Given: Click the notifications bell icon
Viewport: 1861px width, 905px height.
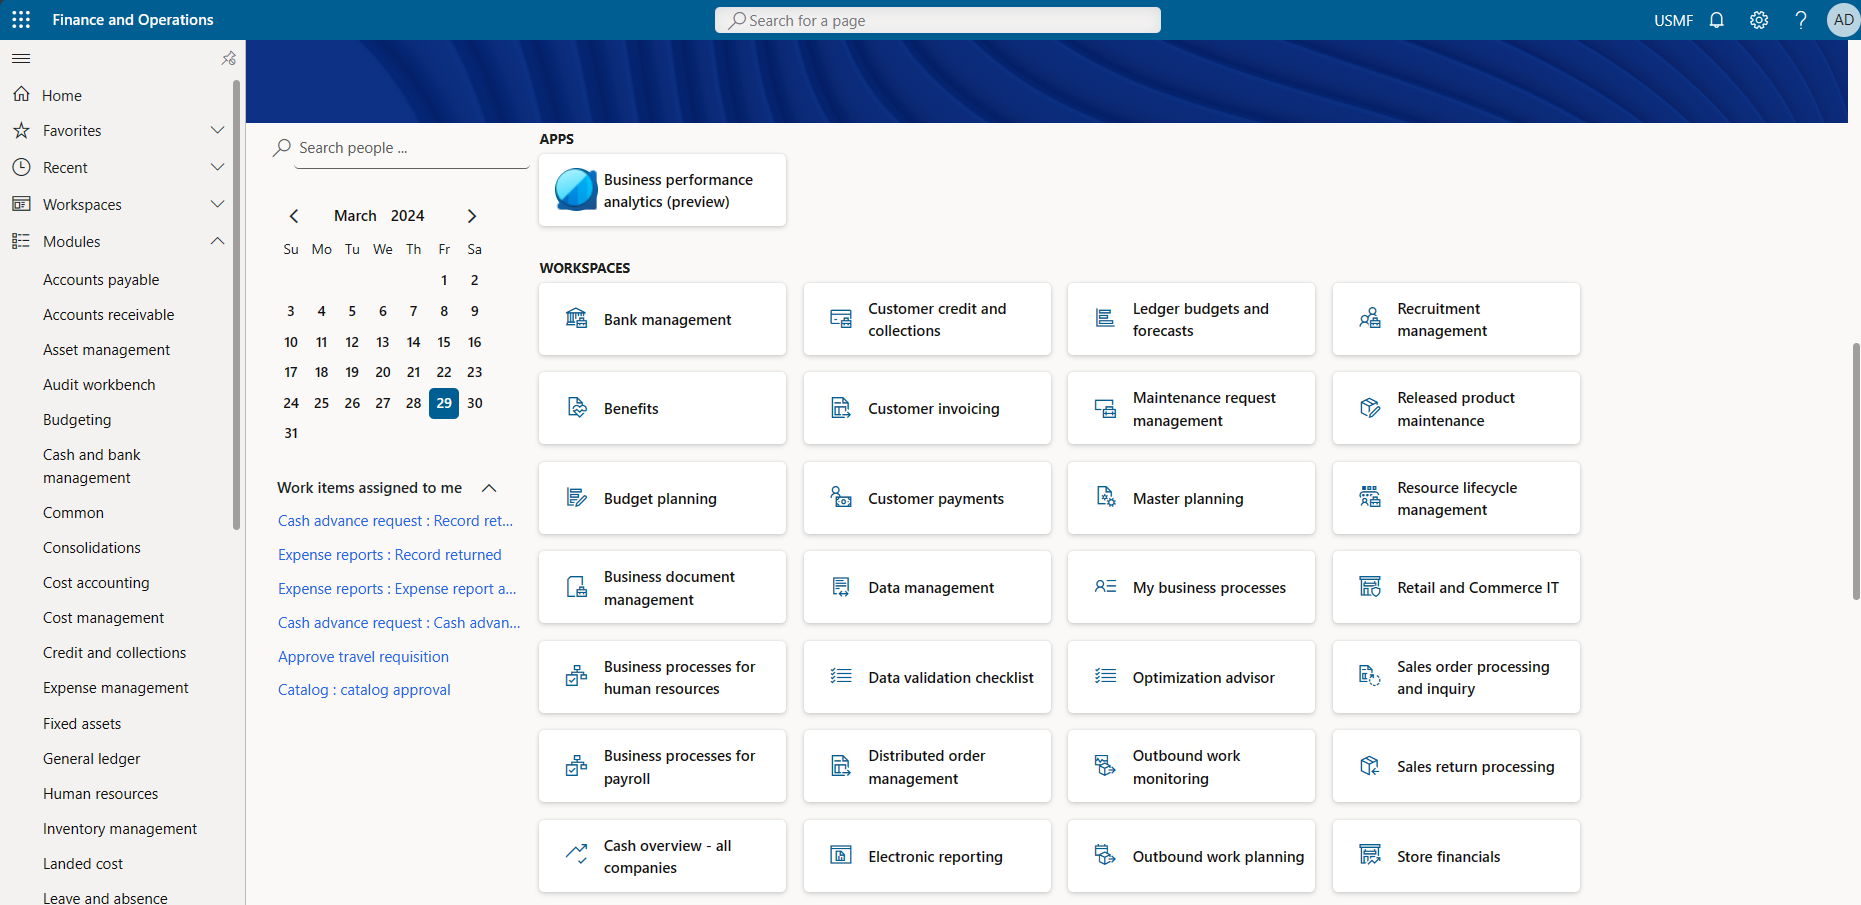Looking at the screenshot, I should pyautogui.click(x=1716, y=20).
